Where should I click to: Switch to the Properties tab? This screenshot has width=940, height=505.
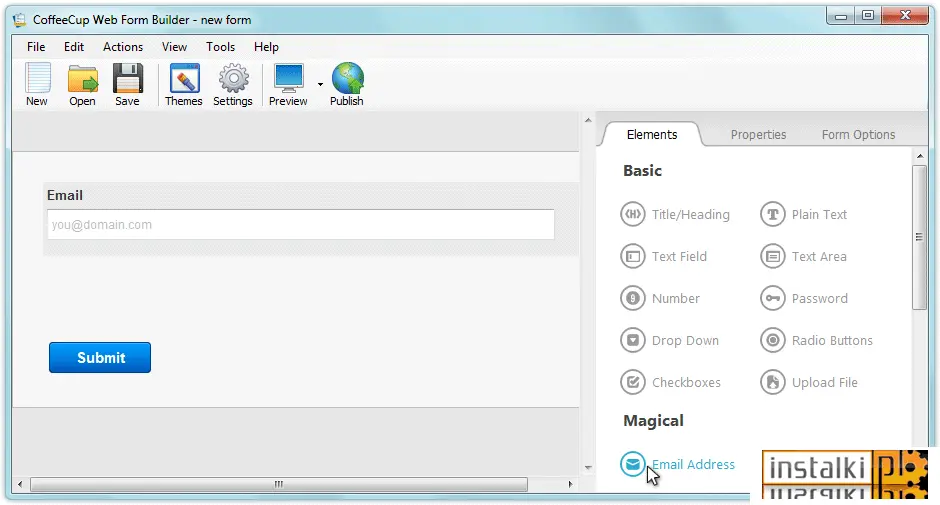758,134
